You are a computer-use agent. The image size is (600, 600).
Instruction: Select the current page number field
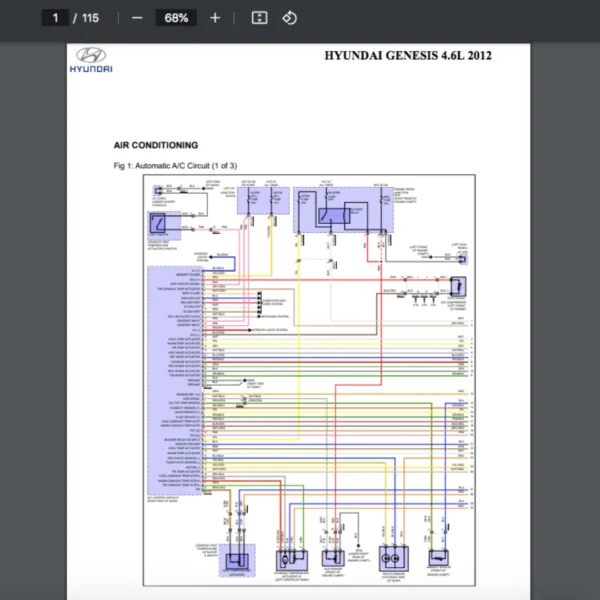click(55, 18)
